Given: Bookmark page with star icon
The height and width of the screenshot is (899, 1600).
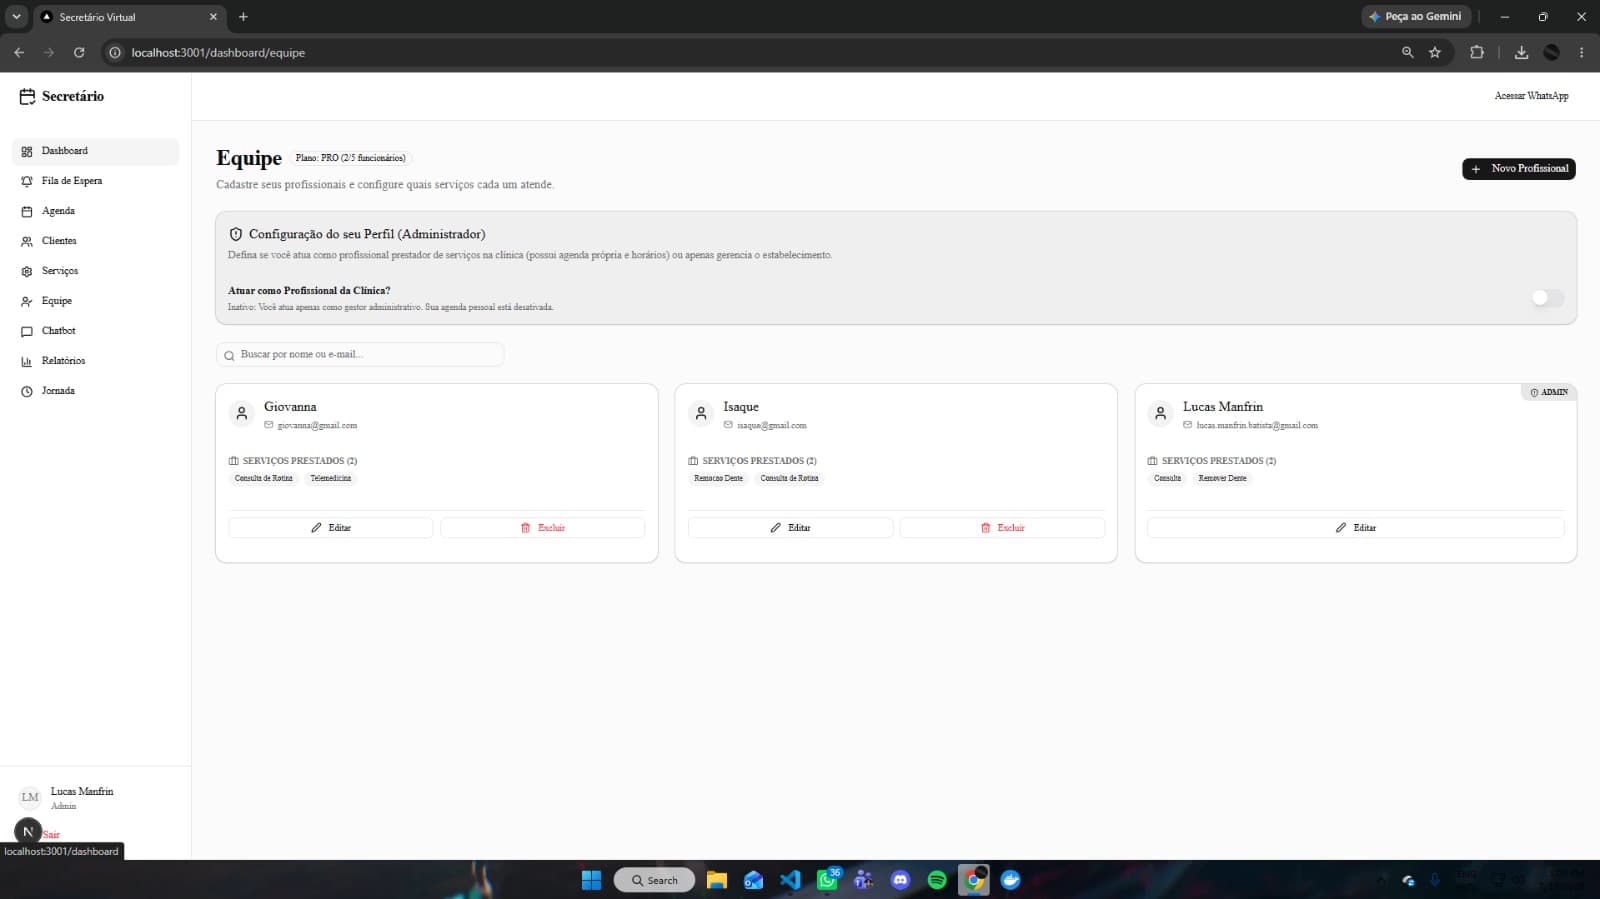Looking at the screenshot, I should [1435, 53].
